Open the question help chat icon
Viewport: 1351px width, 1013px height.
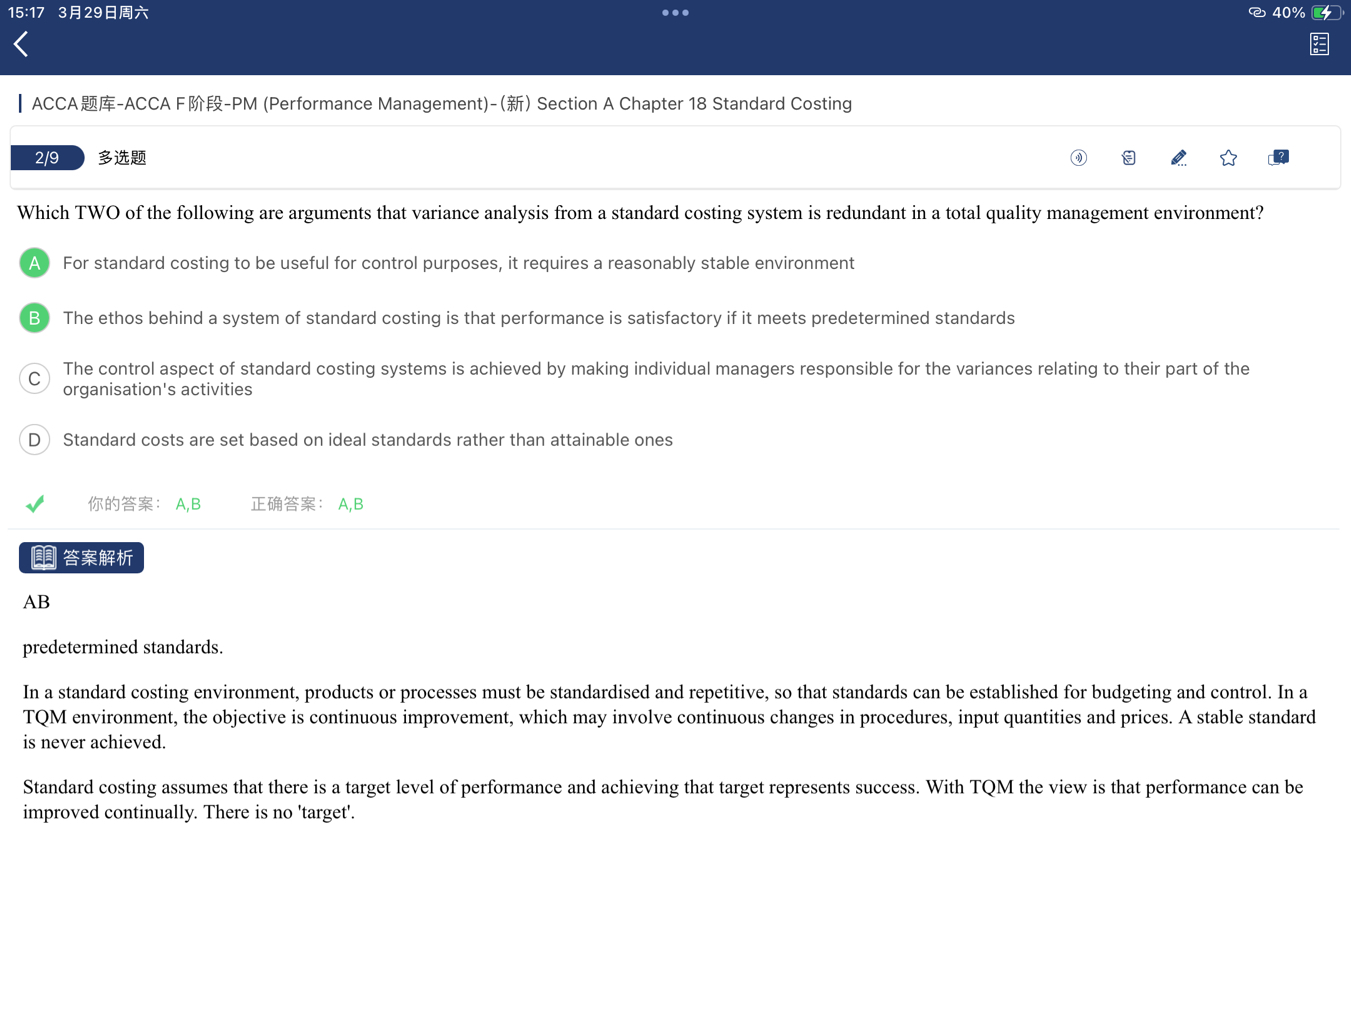(1278, 158)
